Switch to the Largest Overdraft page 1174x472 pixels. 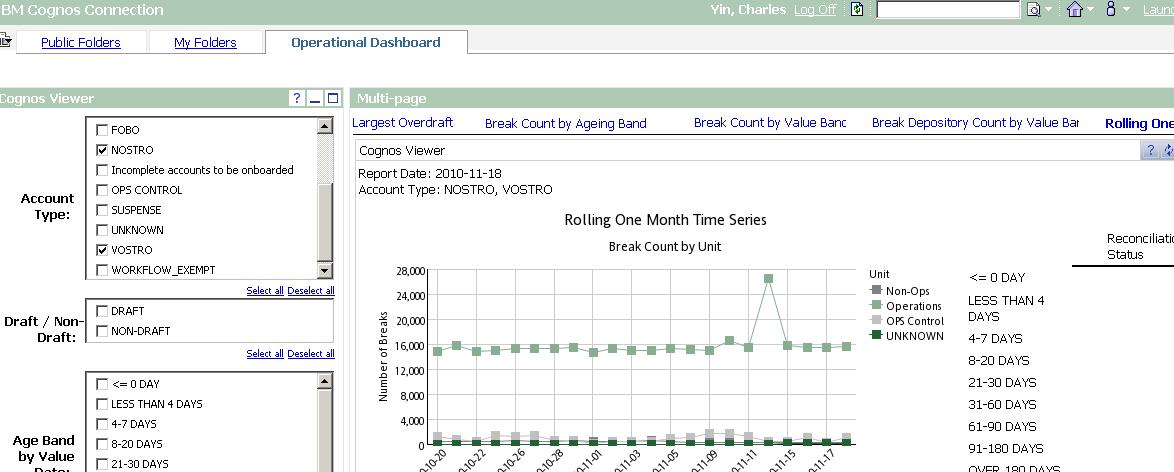pos(403,123)
